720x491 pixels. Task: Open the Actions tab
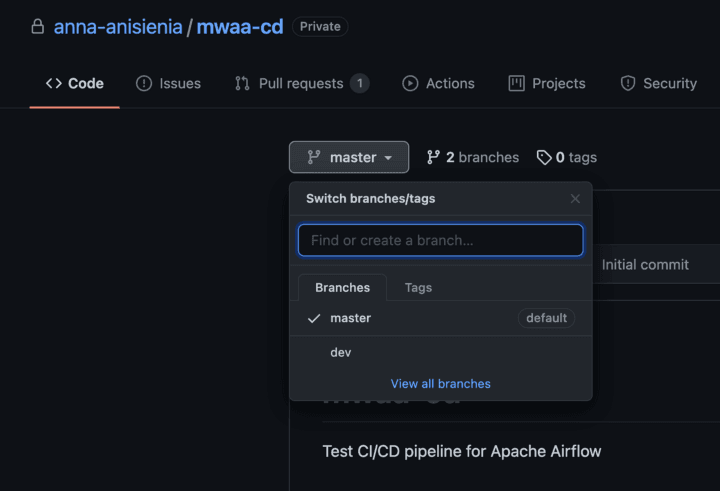click(x=439, y=84)
